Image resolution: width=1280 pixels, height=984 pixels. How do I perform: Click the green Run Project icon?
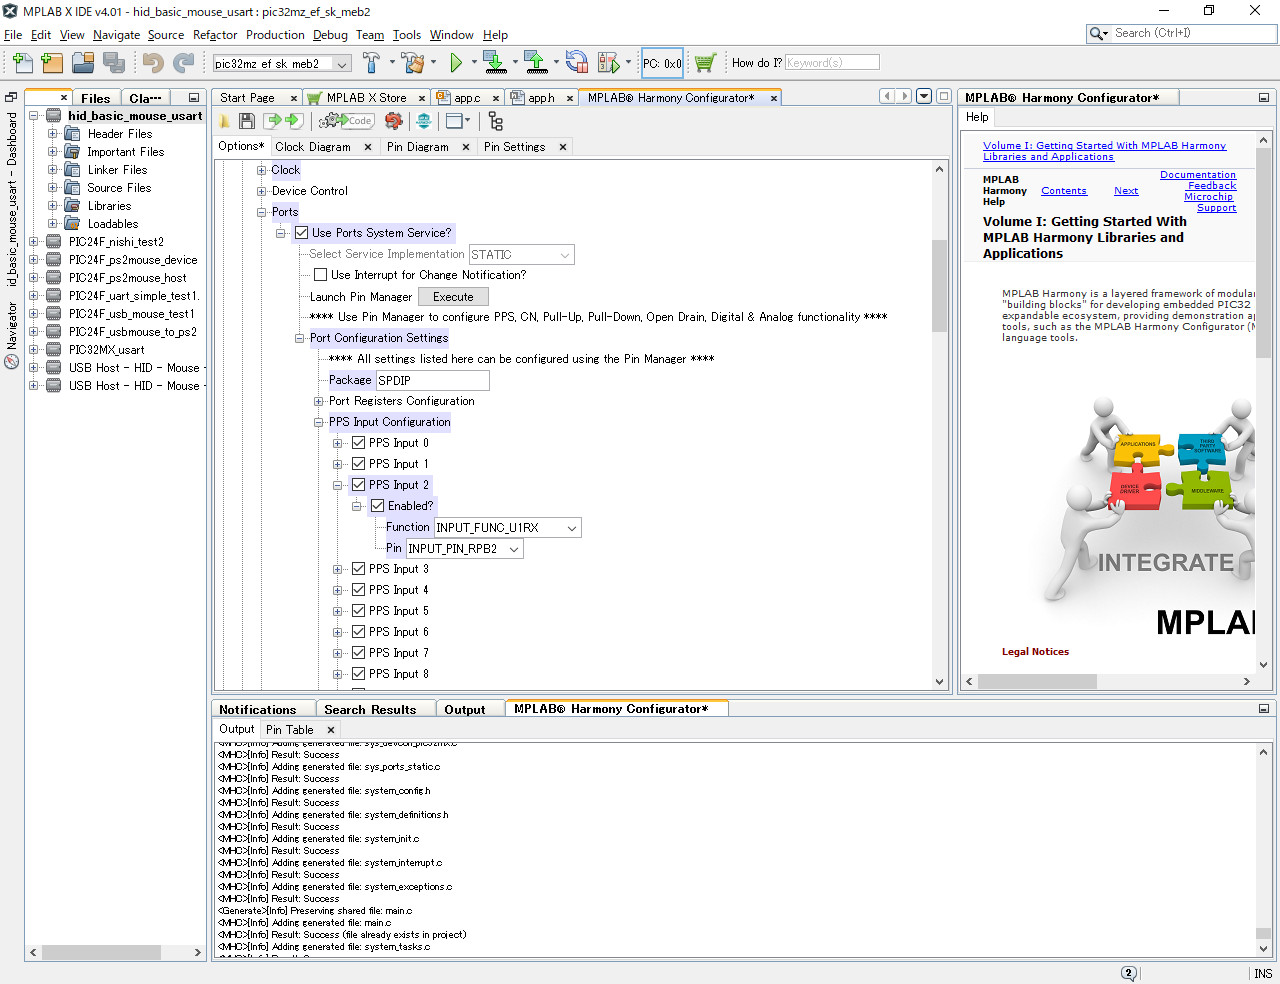[457, 63]
